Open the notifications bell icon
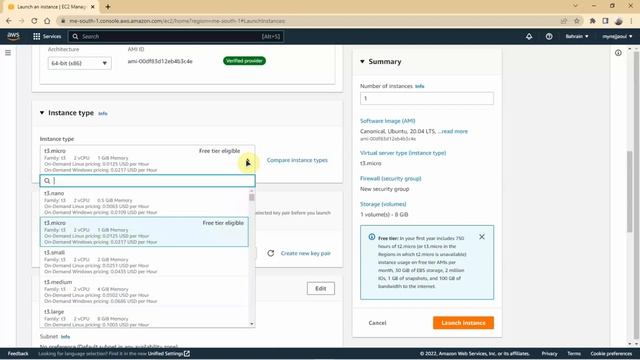This screenshot has height=360, width=640. 529,36
